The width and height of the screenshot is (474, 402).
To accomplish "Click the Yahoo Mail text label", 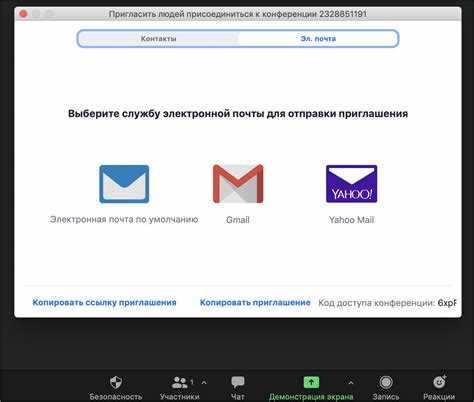I will pos(351,220).
